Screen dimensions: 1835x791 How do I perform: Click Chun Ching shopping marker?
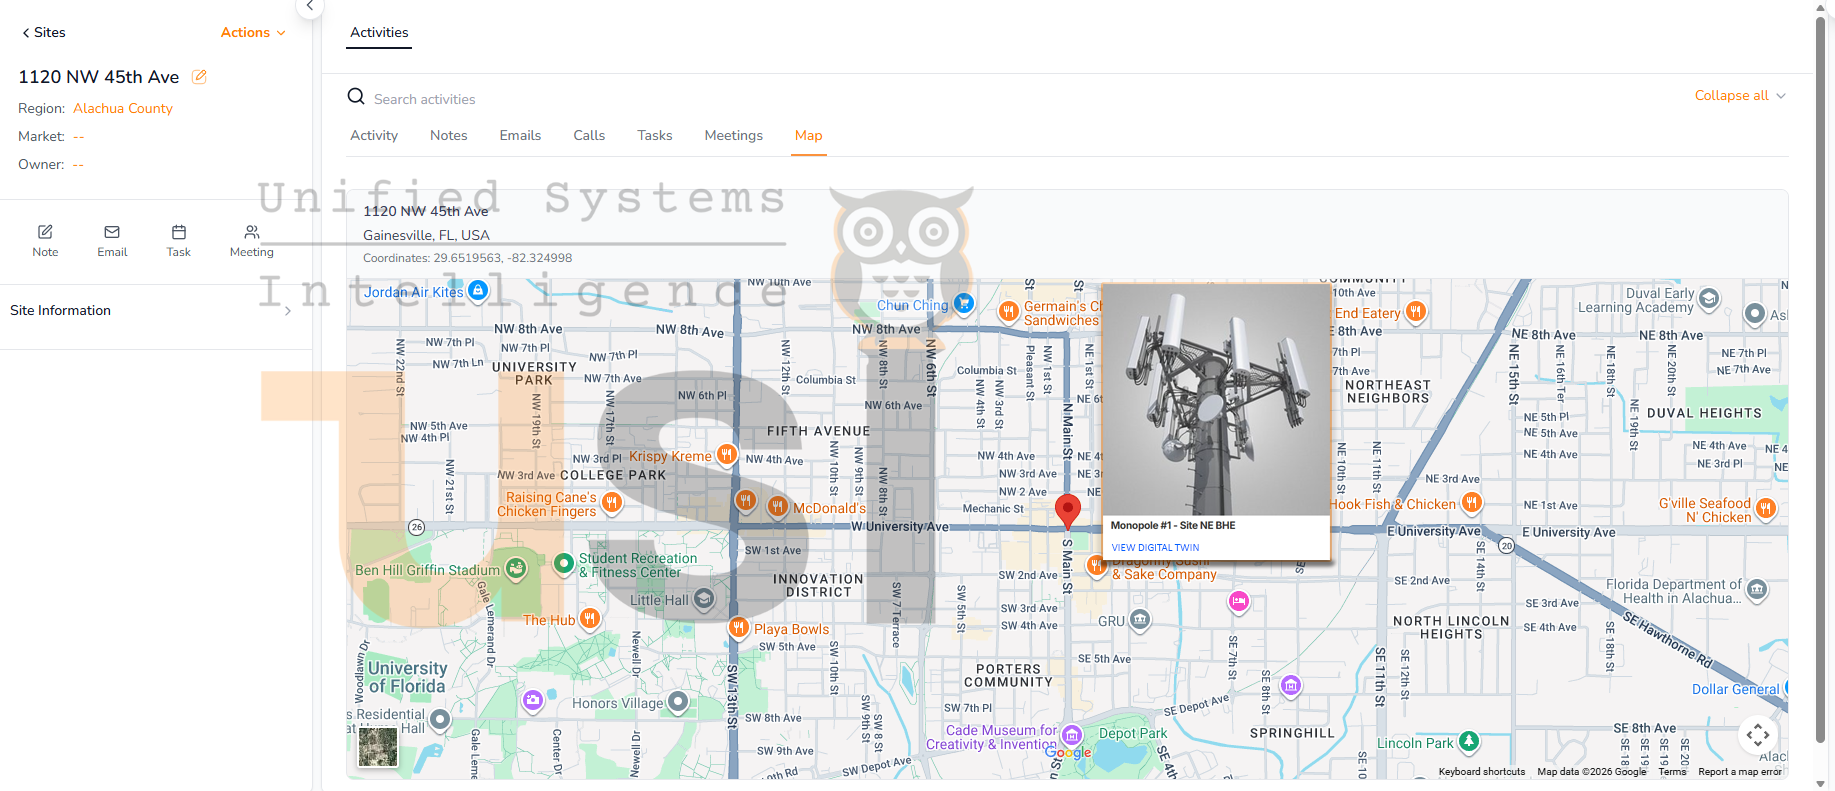(x=963, y=303)
